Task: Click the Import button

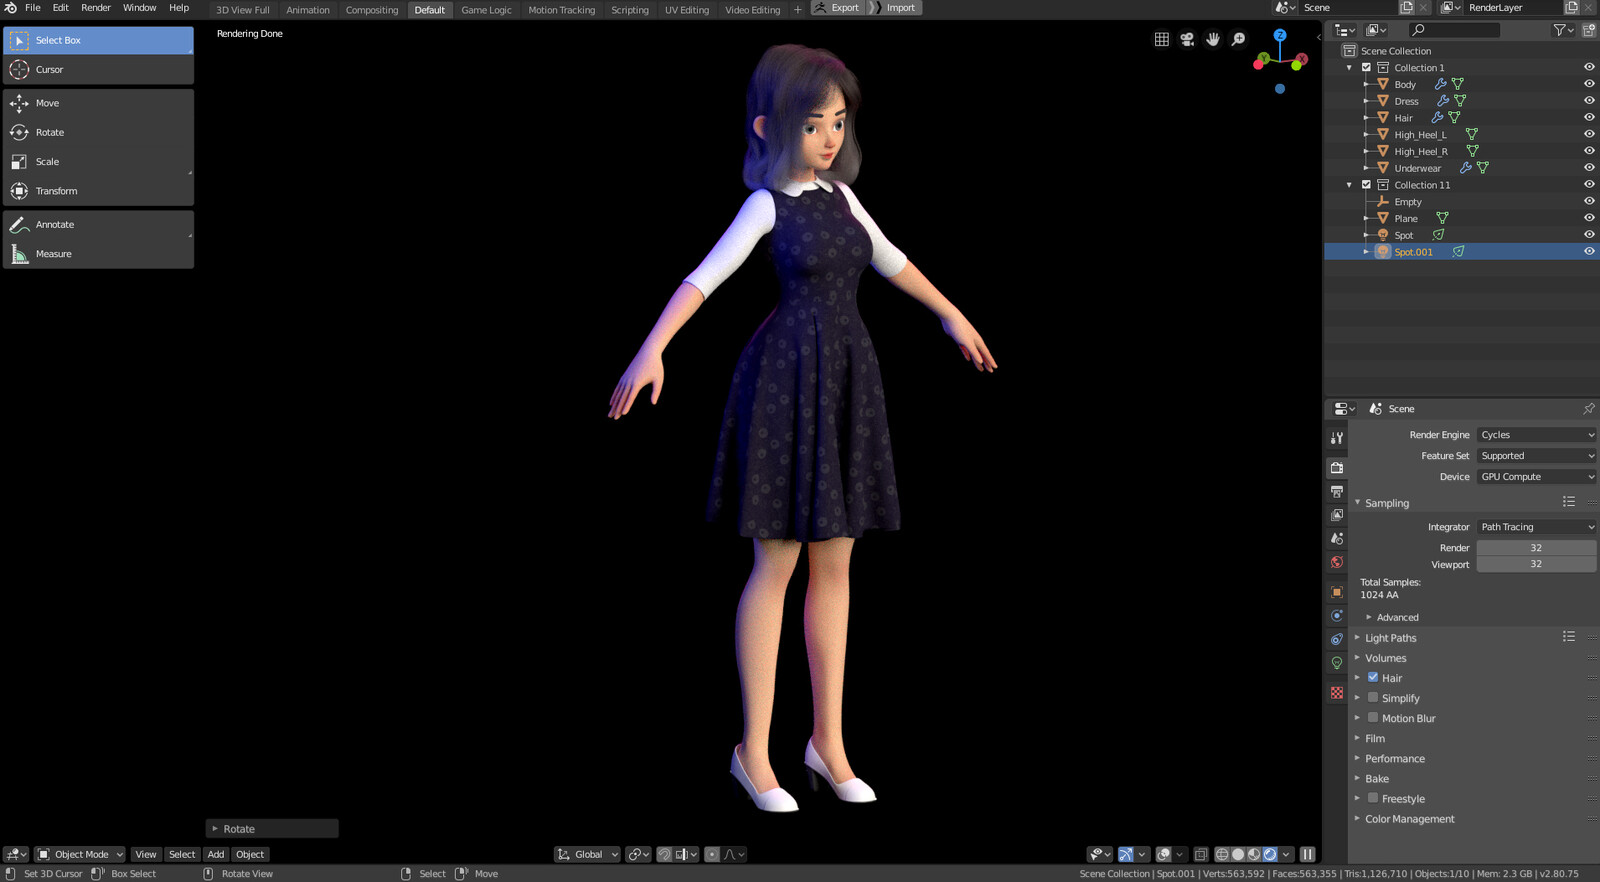Action: click(894, 8)
